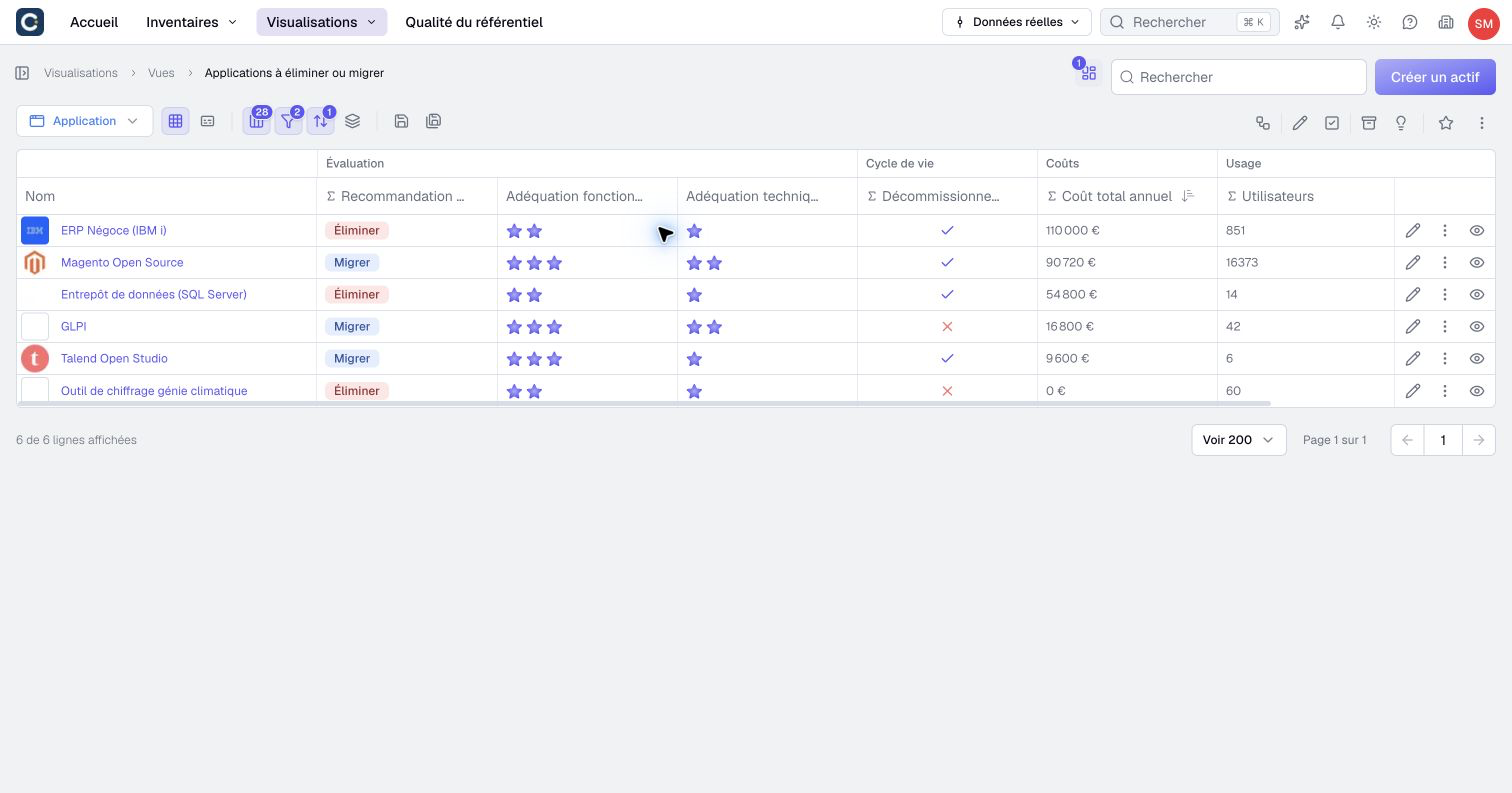The image size is (1512, 793).
Task: Toggle the light/dark theme sun icon
Action: coord(1374,22)
